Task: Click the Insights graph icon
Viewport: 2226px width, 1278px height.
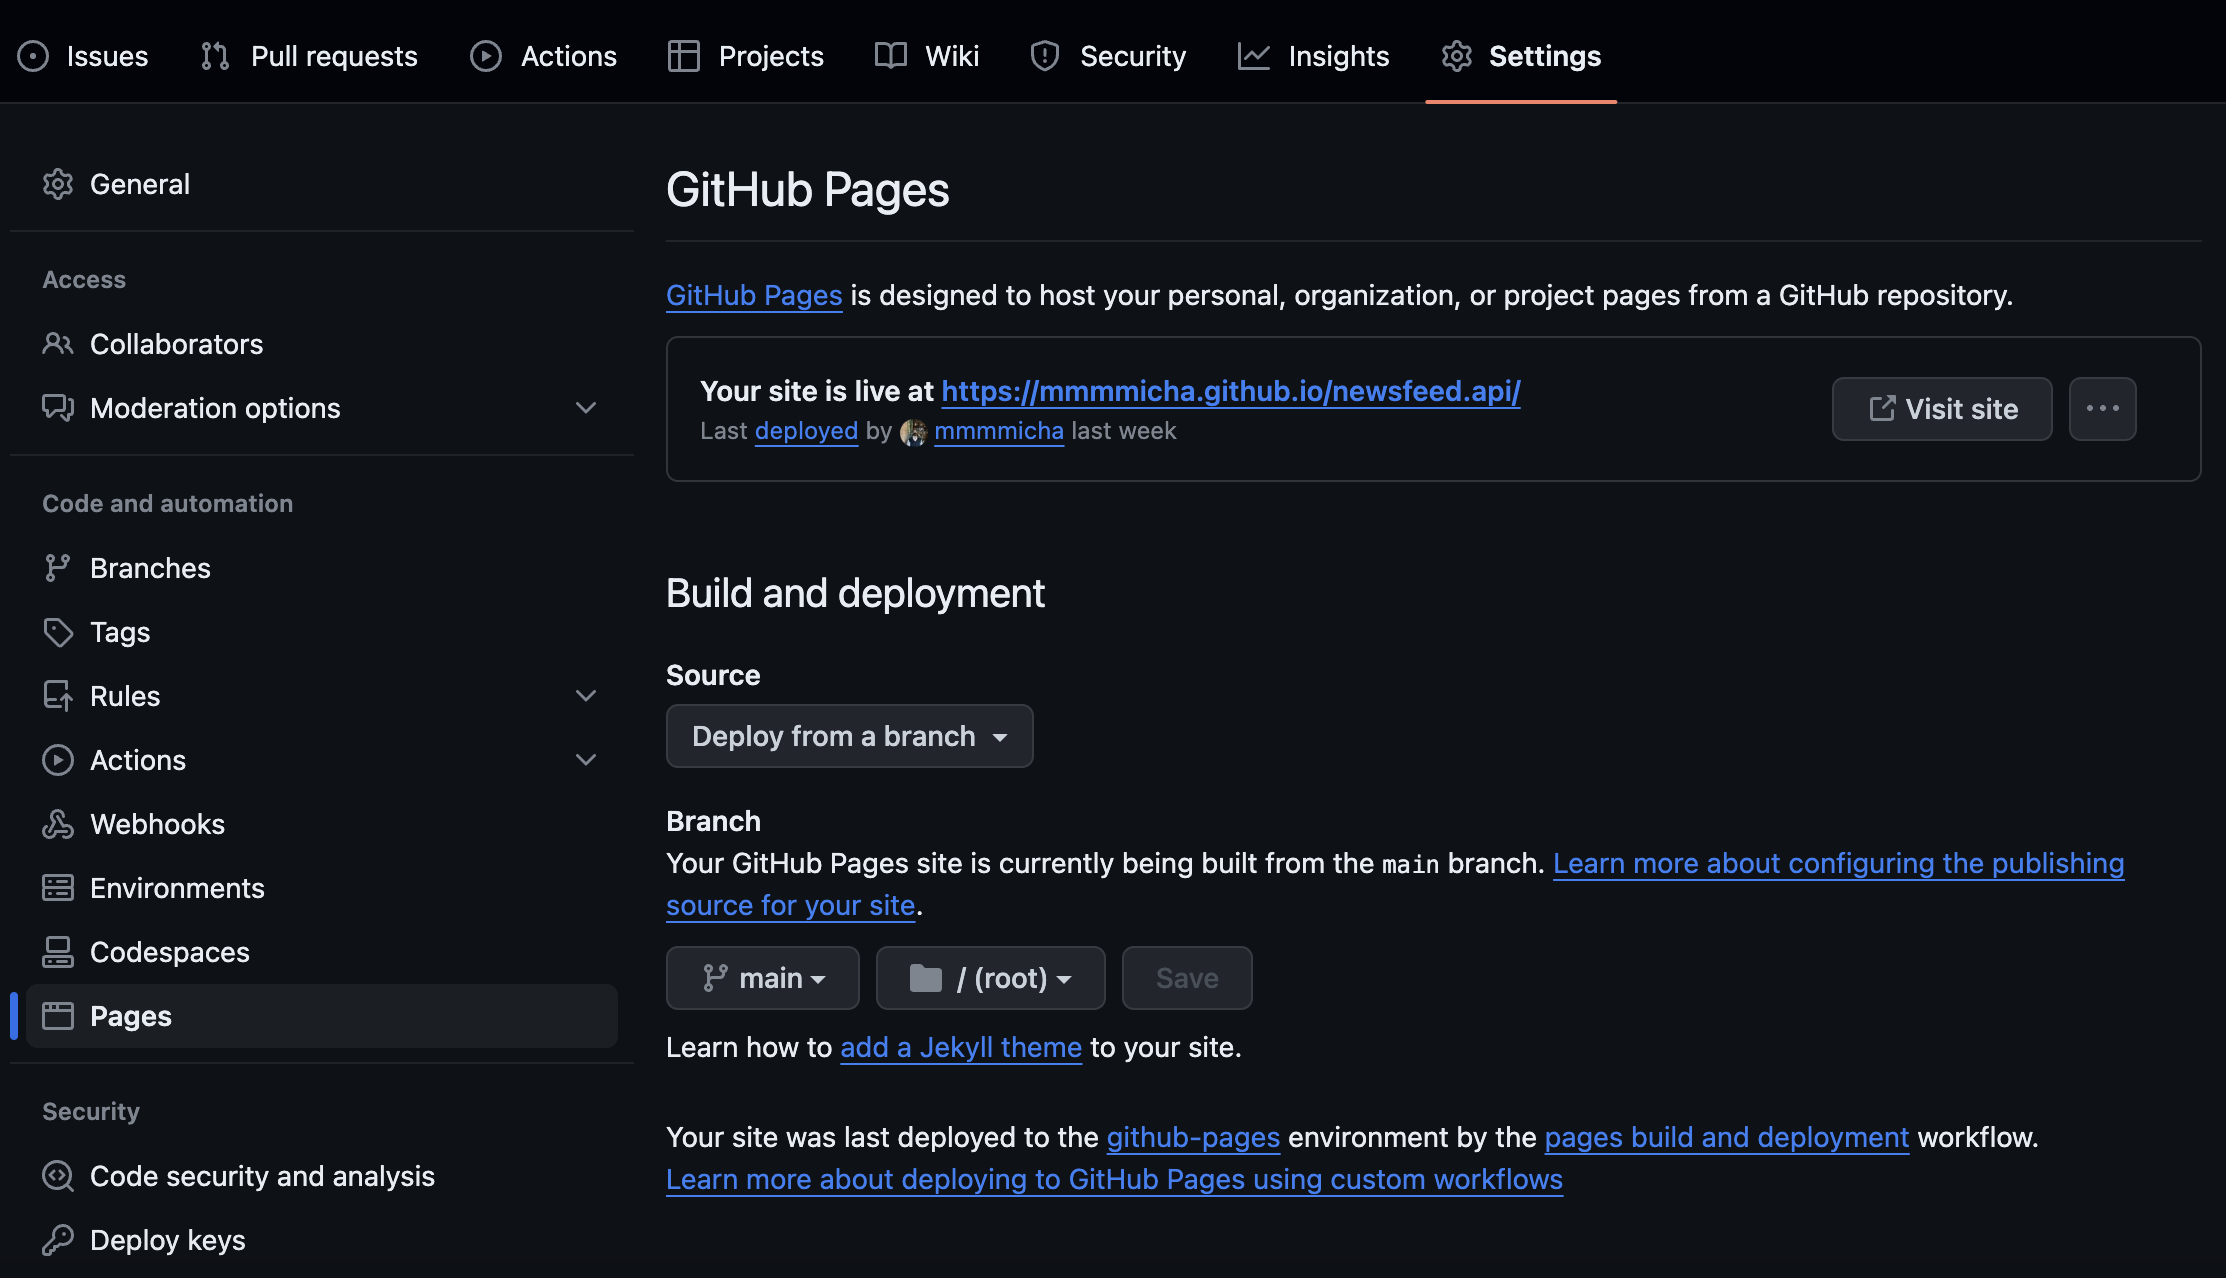Action: coord(1253,56)
